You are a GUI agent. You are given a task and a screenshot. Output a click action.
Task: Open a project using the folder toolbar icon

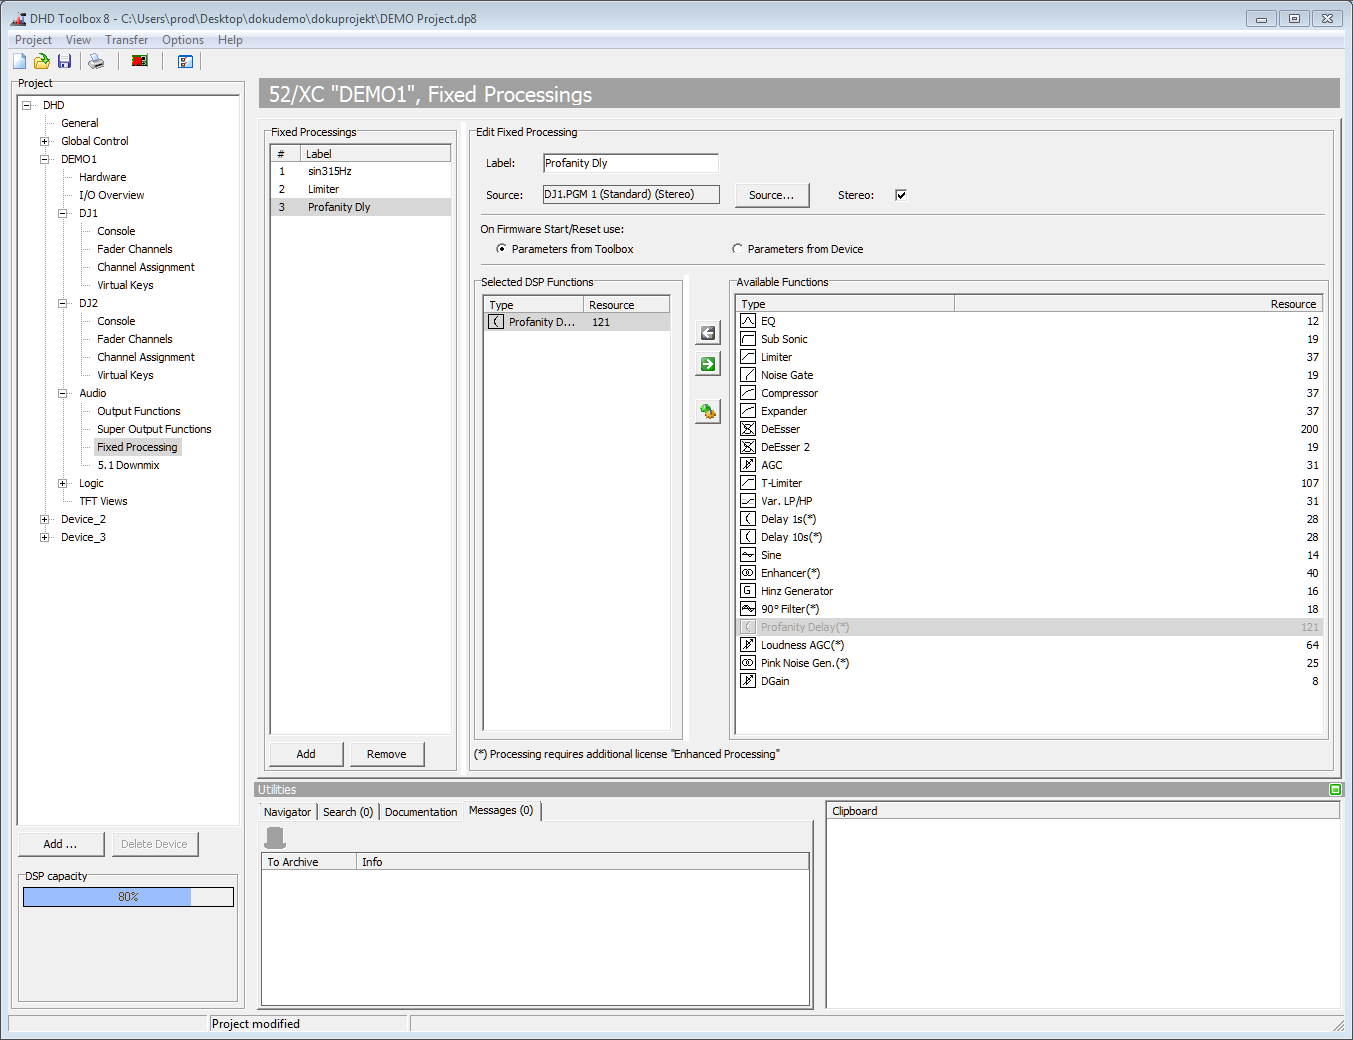point(41,61)
